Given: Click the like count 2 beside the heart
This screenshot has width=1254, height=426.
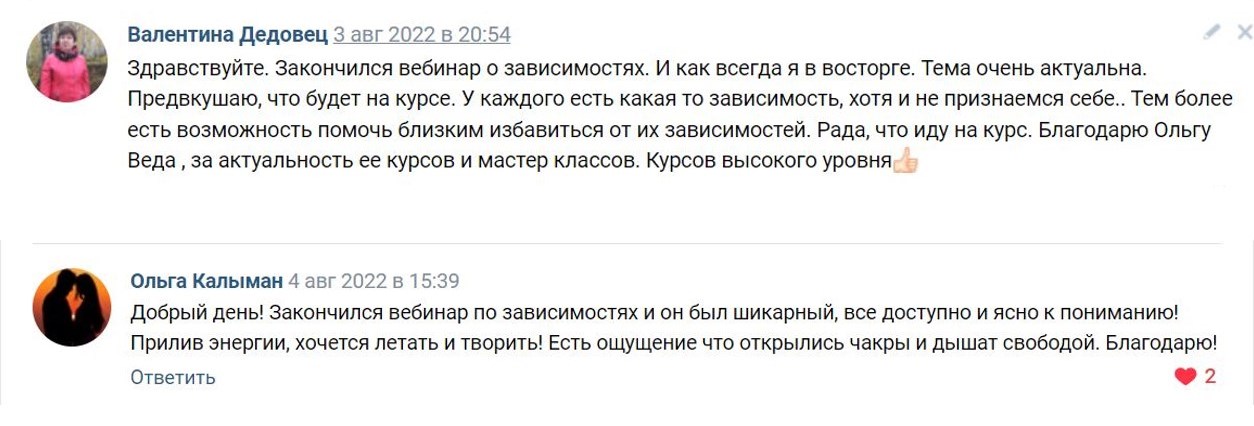Looking at the screenshot, I should pos(1210,377).
